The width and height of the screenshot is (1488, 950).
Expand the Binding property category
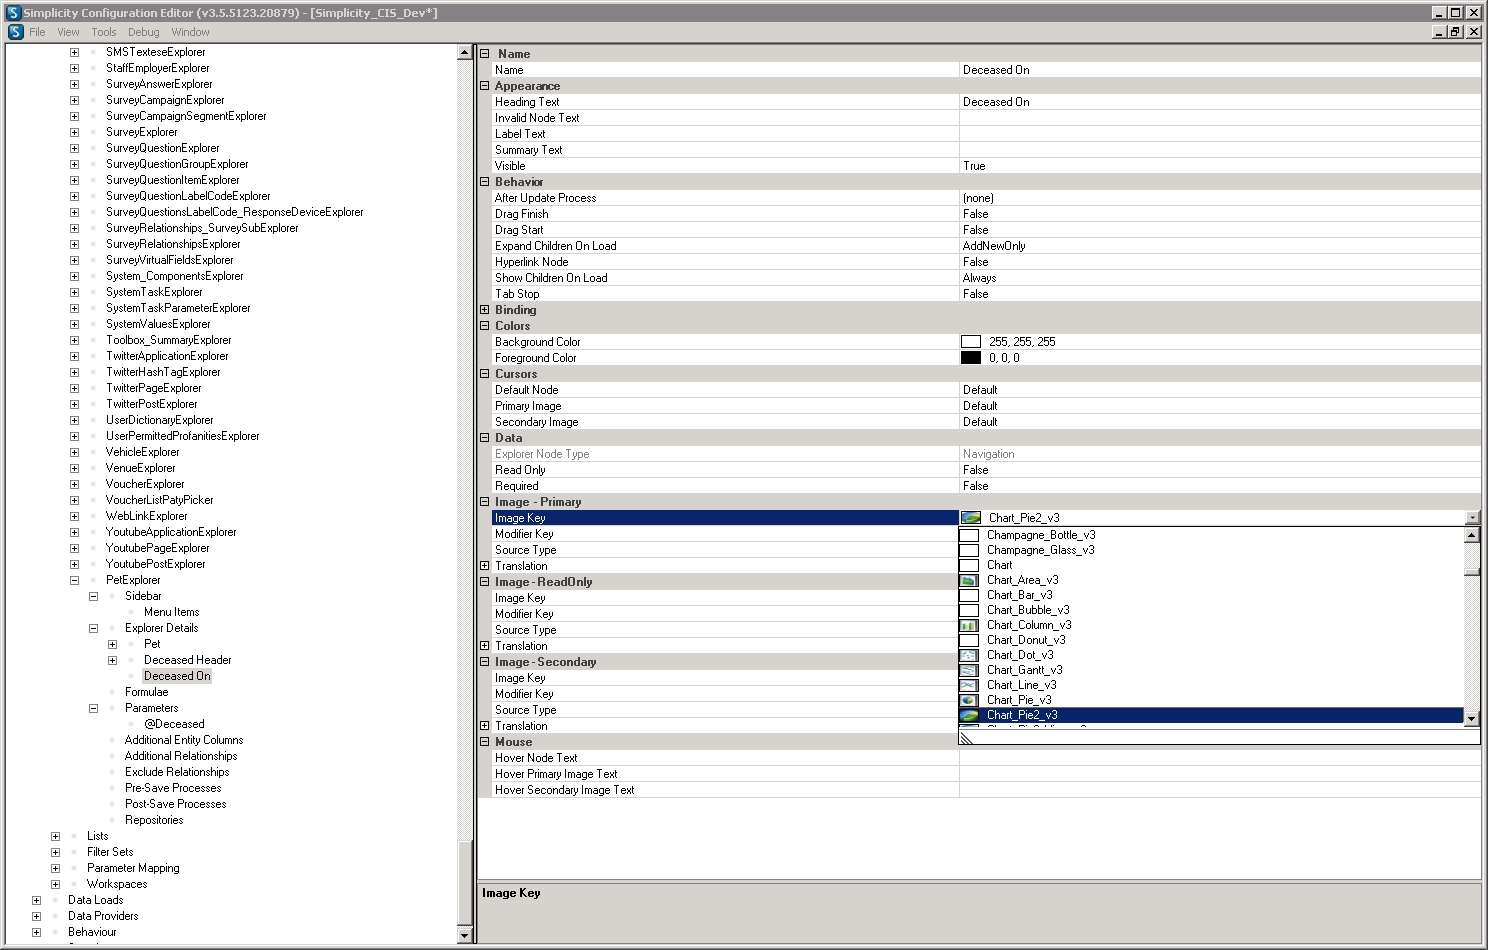485,310
